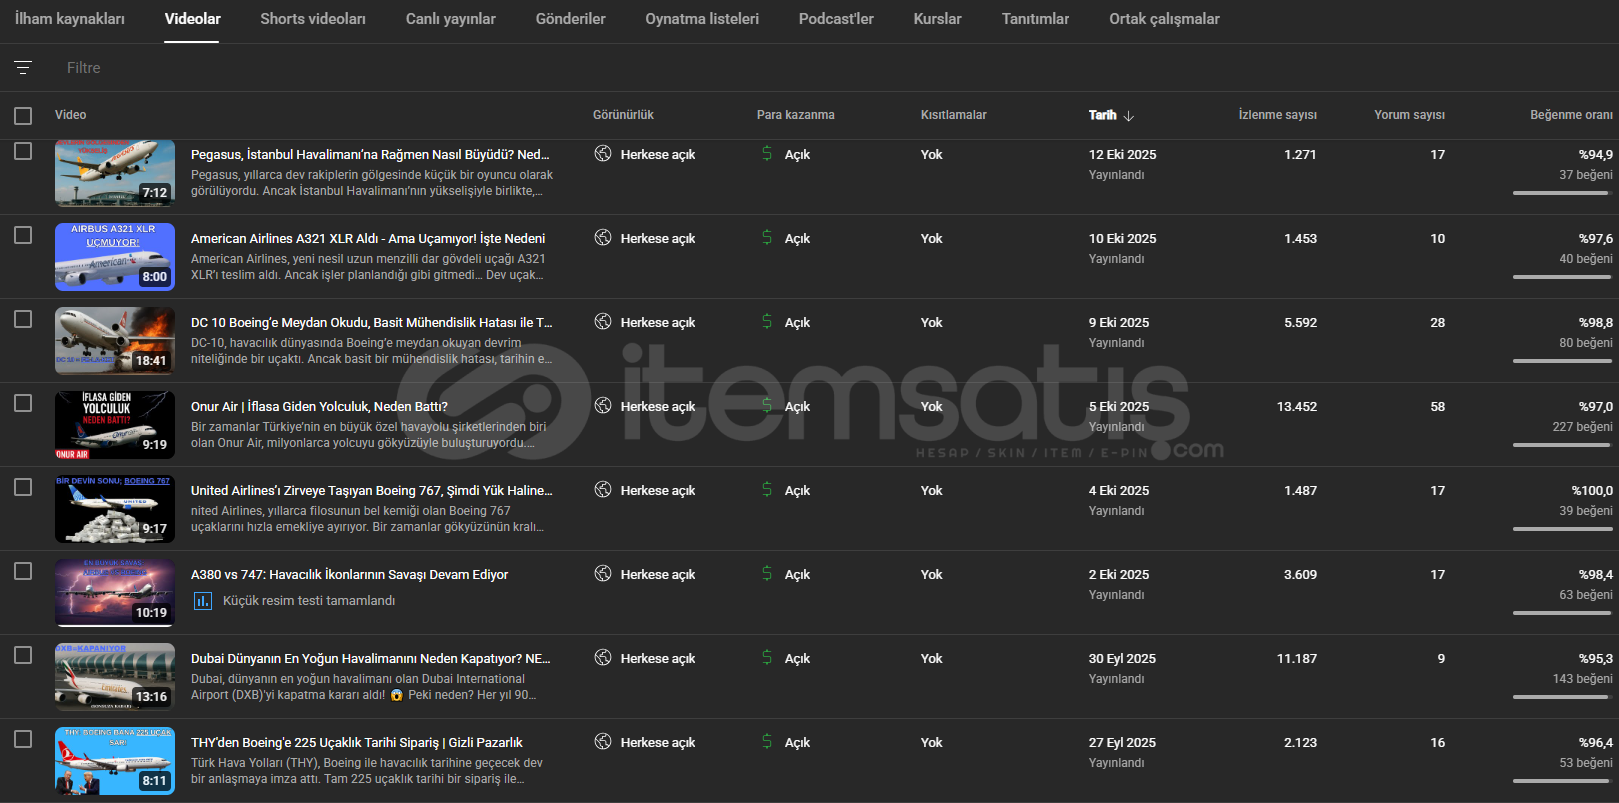Toggle the select-all videos checkbox in header
The image size is (1619, 803).
point(23,116)
